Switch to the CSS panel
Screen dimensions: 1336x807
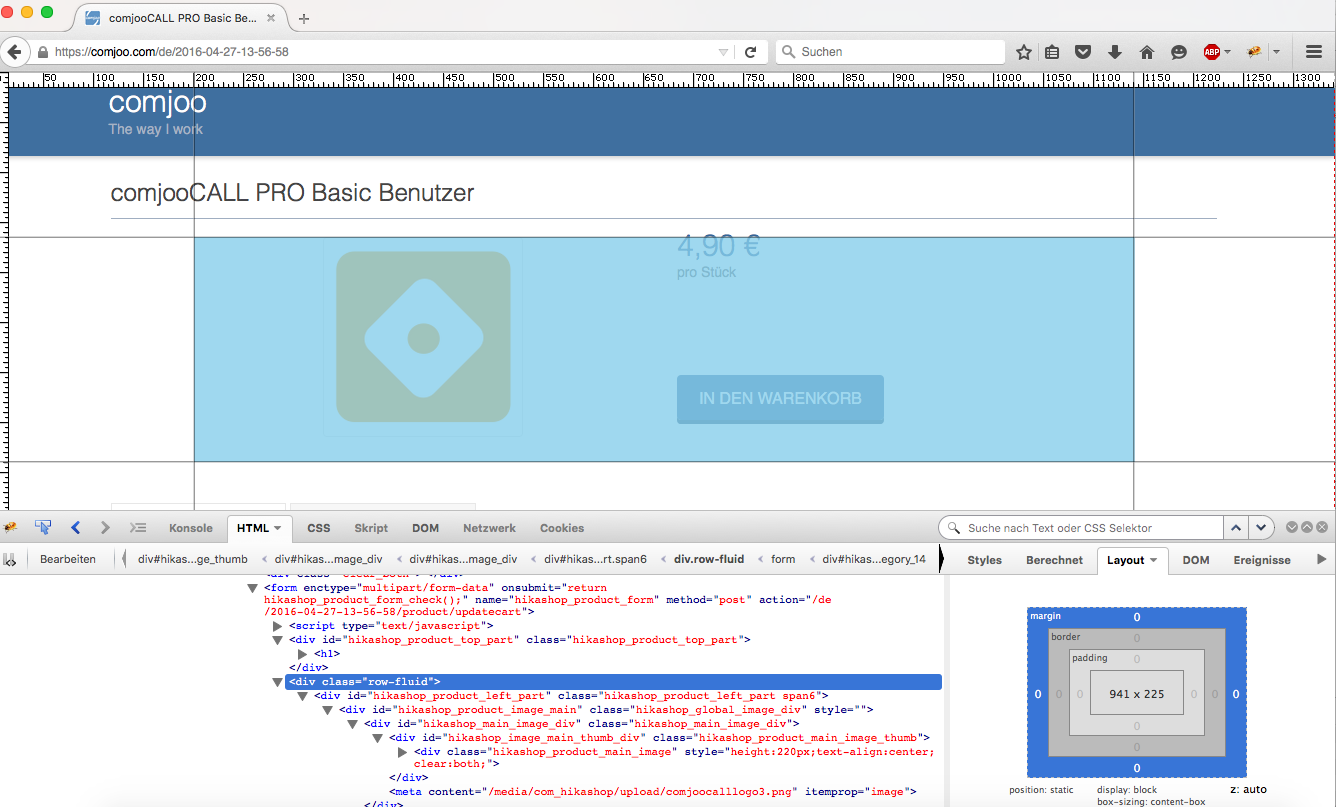319,528
